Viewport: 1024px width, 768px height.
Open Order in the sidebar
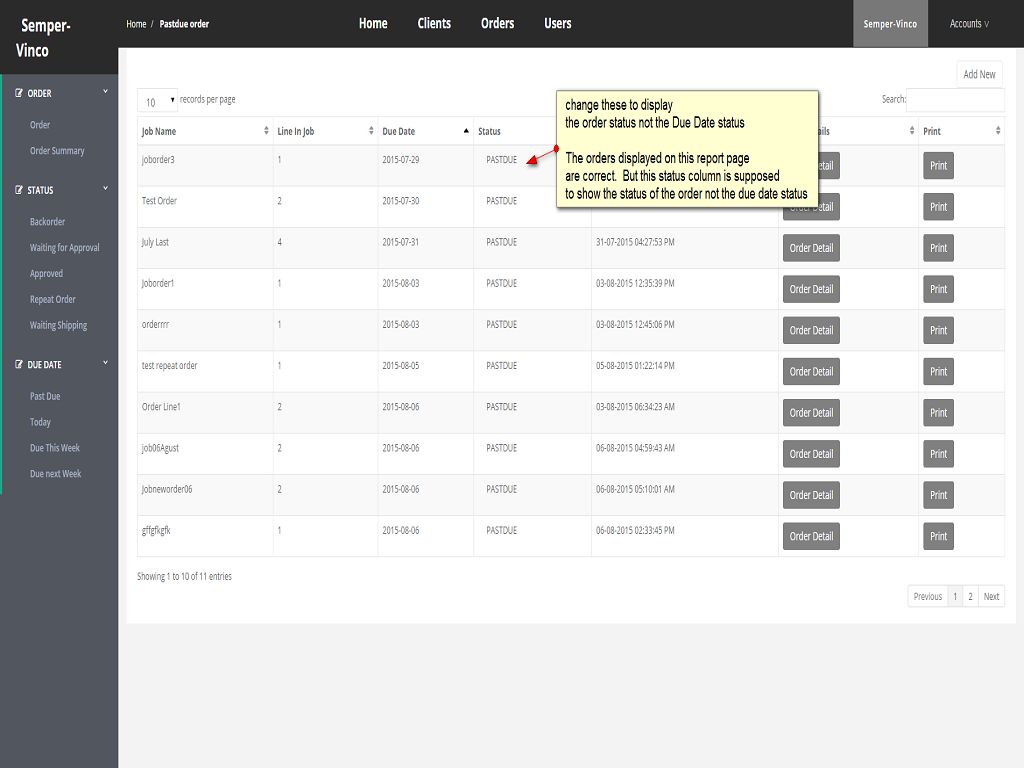40,125
